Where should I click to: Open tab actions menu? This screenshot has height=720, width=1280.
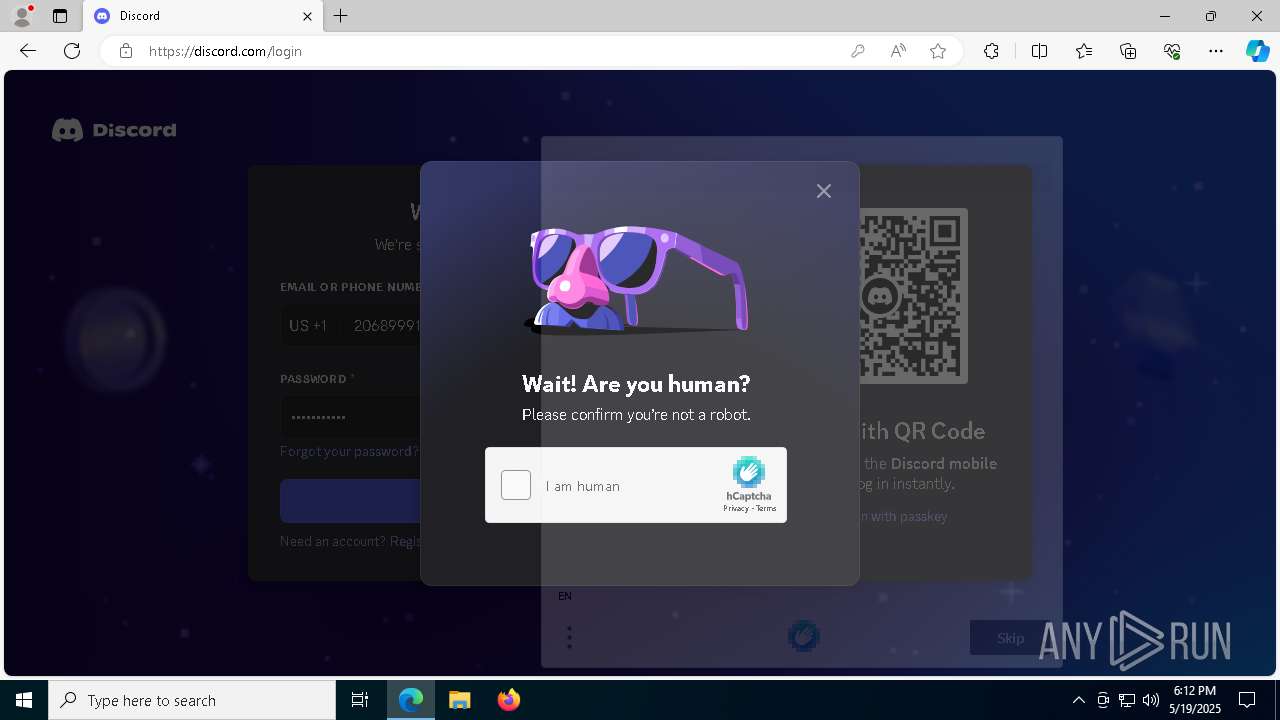pyautogui.click(x=60, y=16)
